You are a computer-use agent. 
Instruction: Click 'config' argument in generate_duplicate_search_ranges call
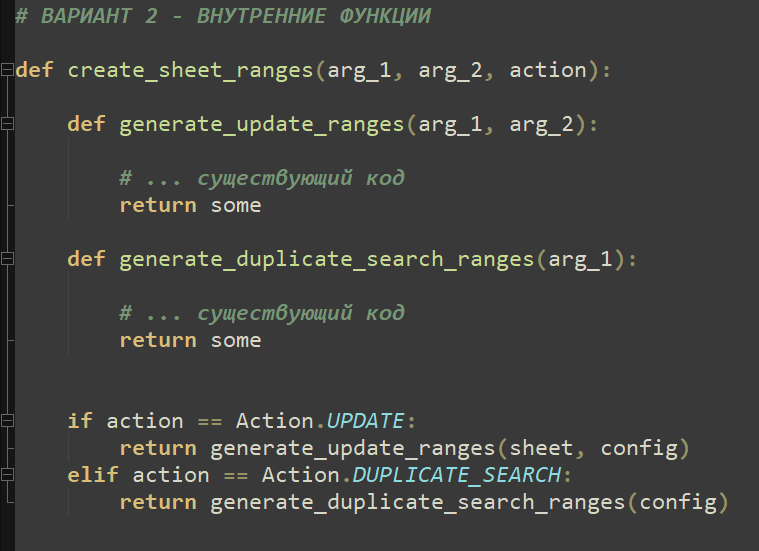tap(678, 502)
